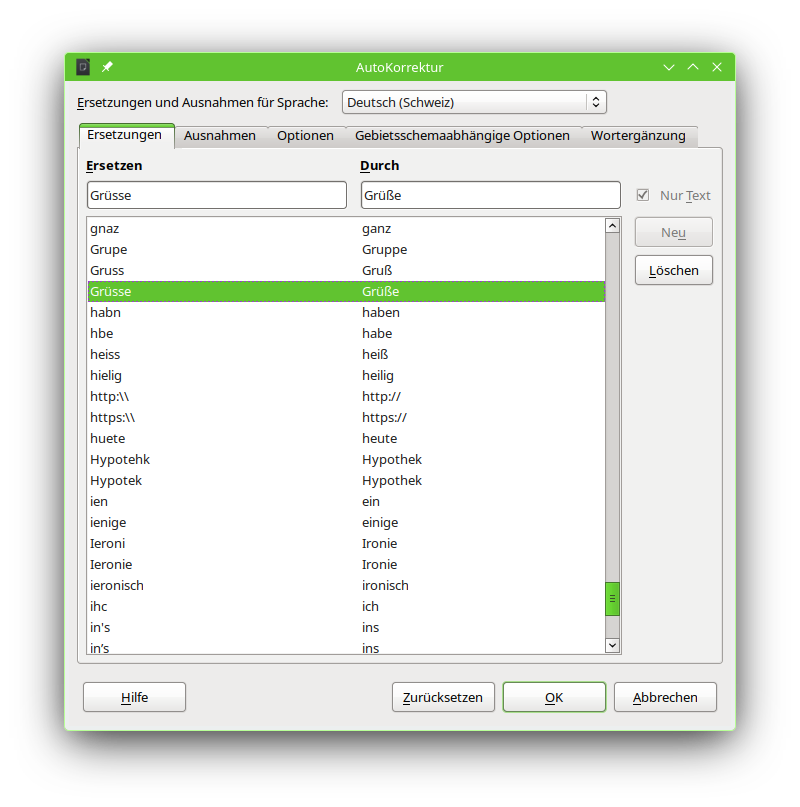
Task: Click Abbrechen to cancel the dialog
Action: [x=665, y=697]
